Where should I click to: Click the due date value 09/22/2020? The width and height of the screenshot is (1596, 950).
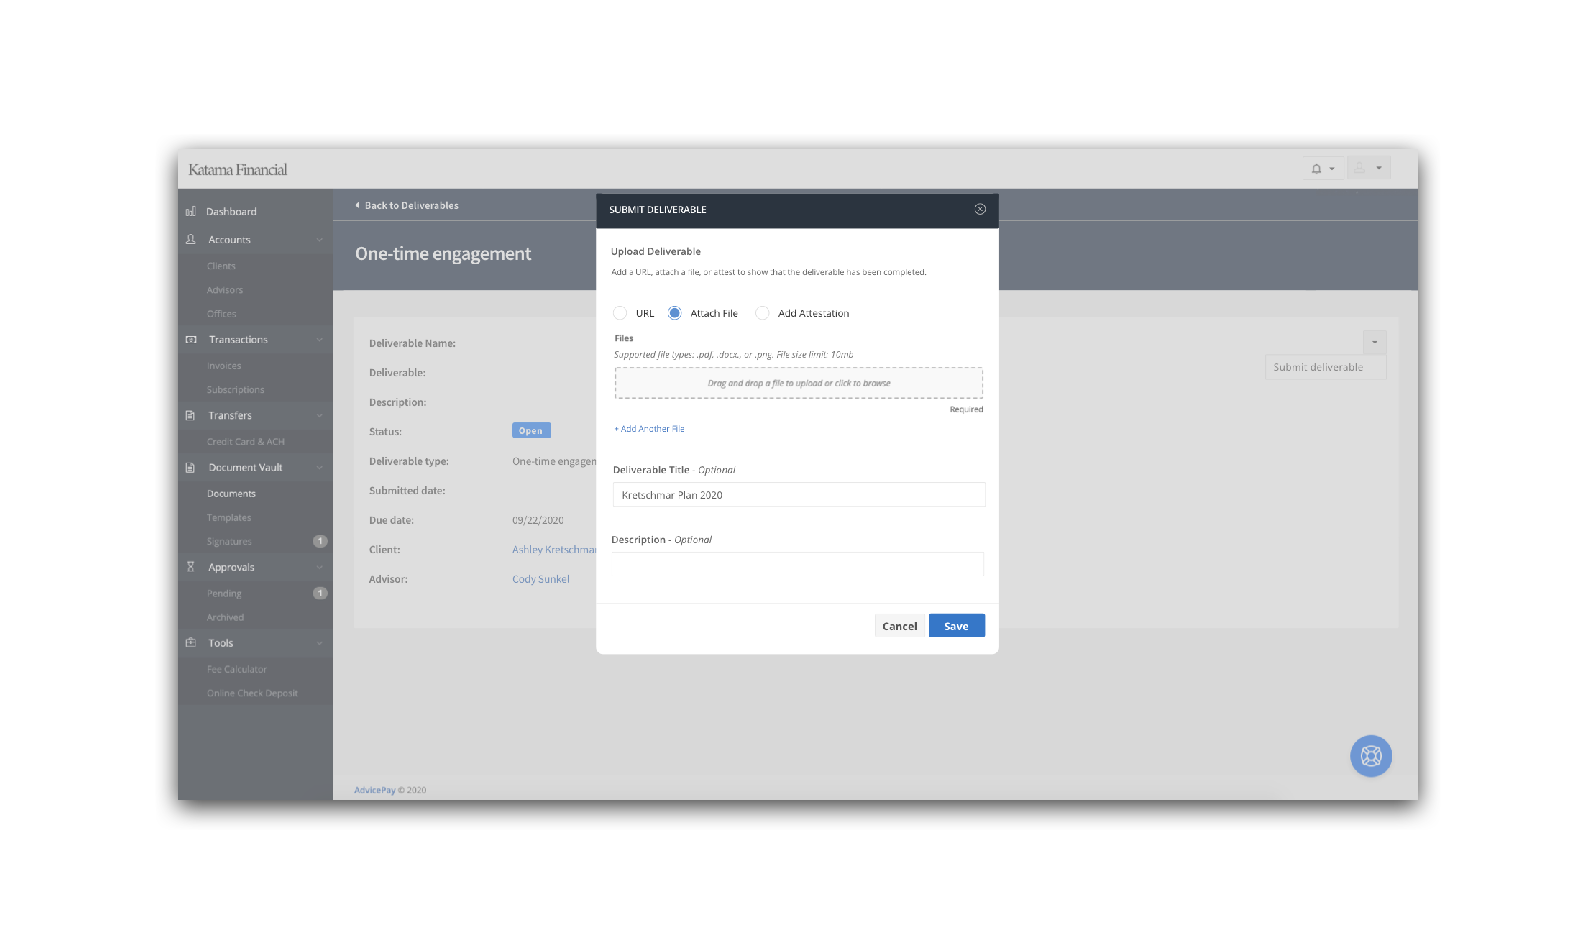538,520
